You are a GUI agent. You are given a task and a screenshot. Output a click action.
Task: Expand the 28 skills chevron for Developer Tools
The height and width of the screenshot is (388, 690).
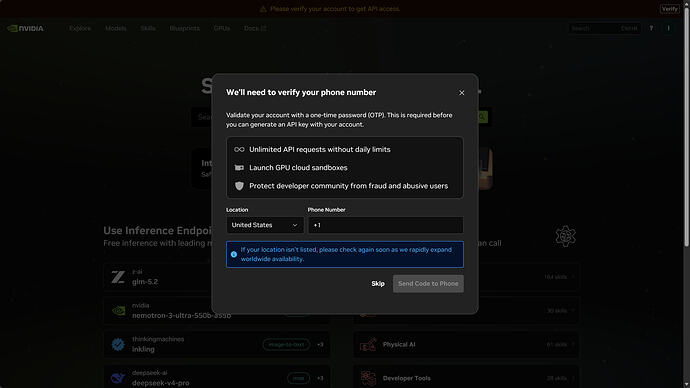click(x=573, y=378)
